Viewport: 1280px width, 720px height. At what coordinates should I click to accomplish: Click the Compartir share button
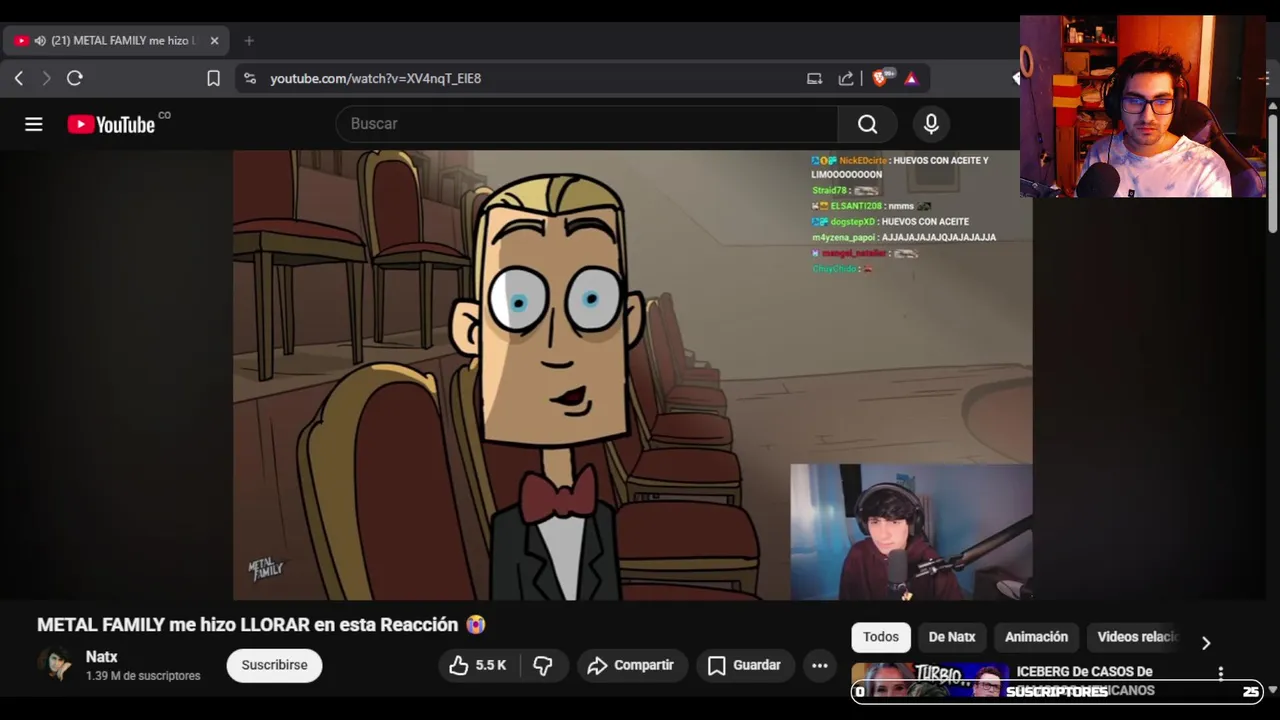(631, 665)
